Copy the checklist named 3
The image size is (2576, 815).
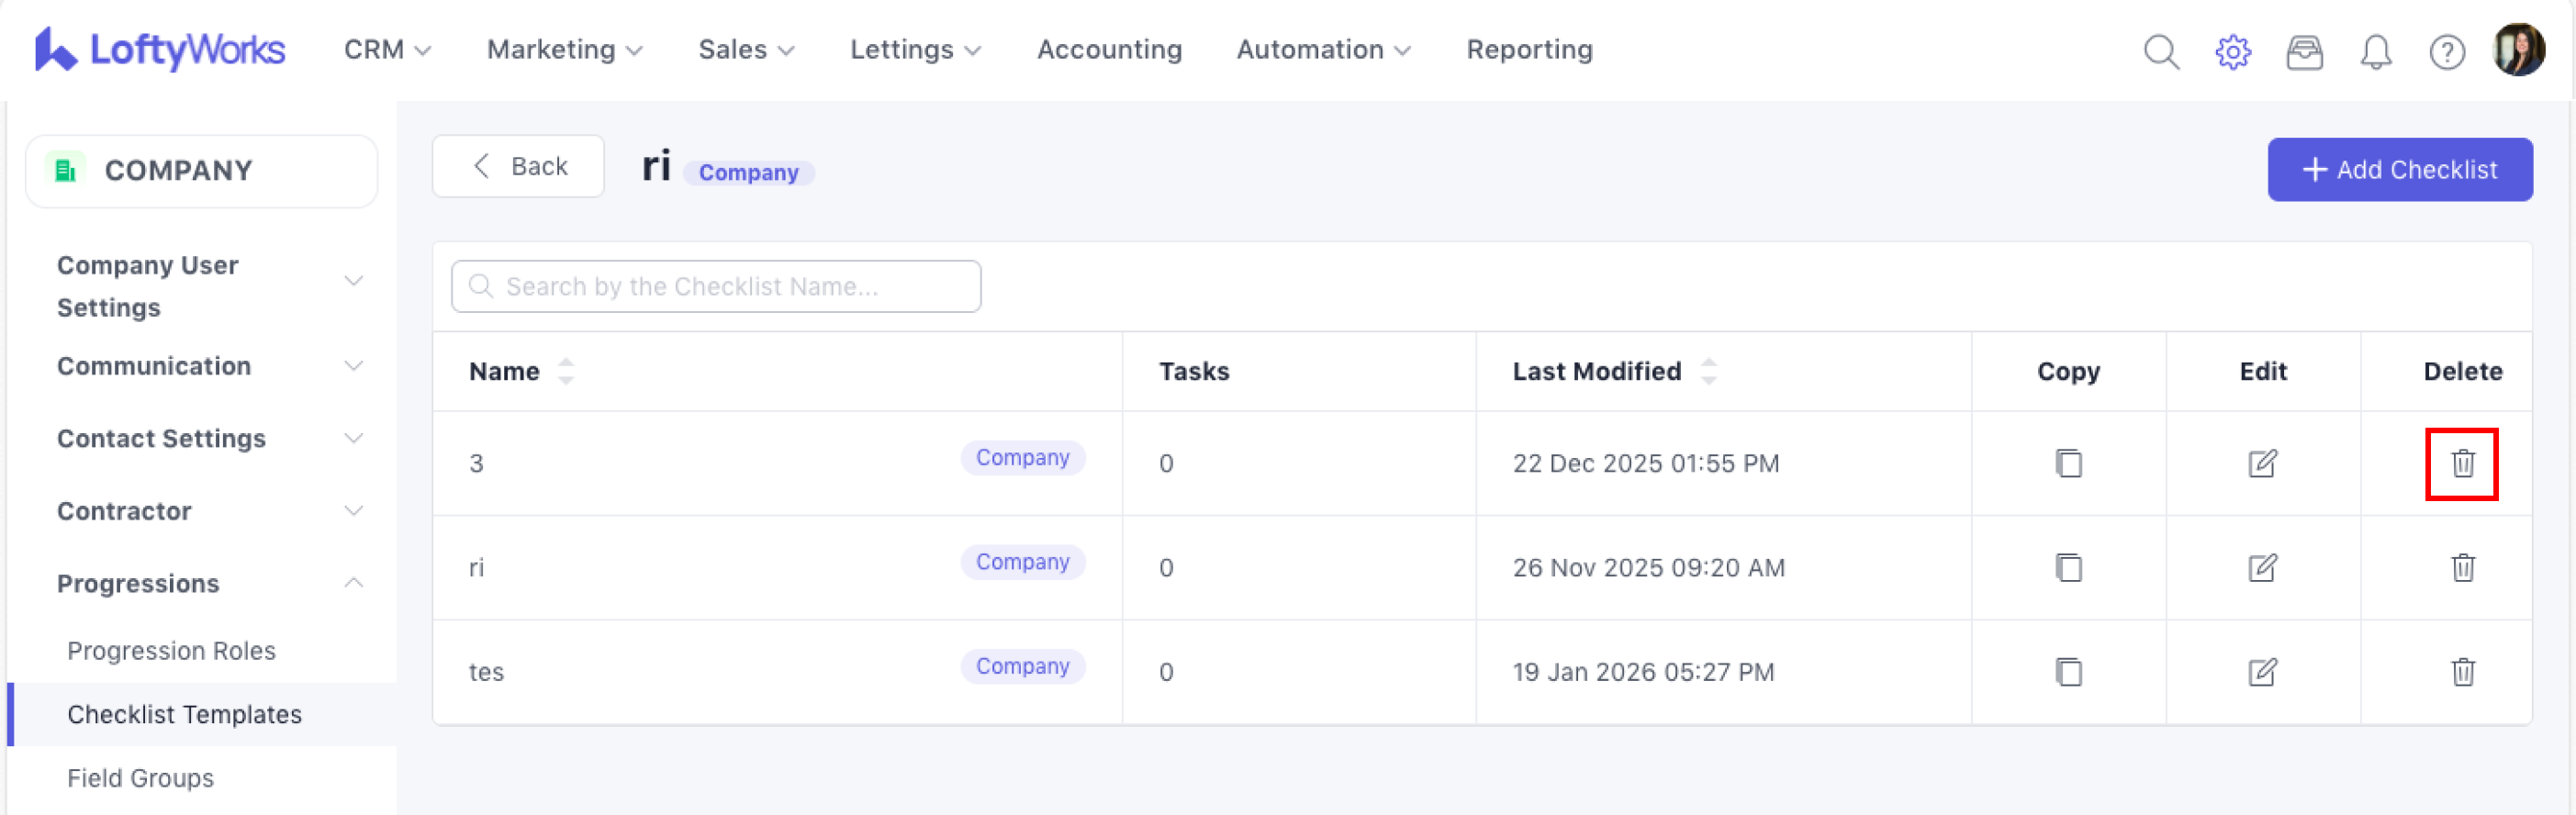tap(2068, 464)
